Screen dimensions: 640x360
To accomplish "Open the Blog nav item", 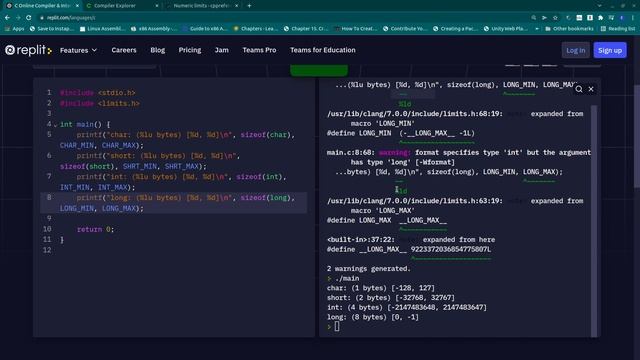I will [158, 50].
